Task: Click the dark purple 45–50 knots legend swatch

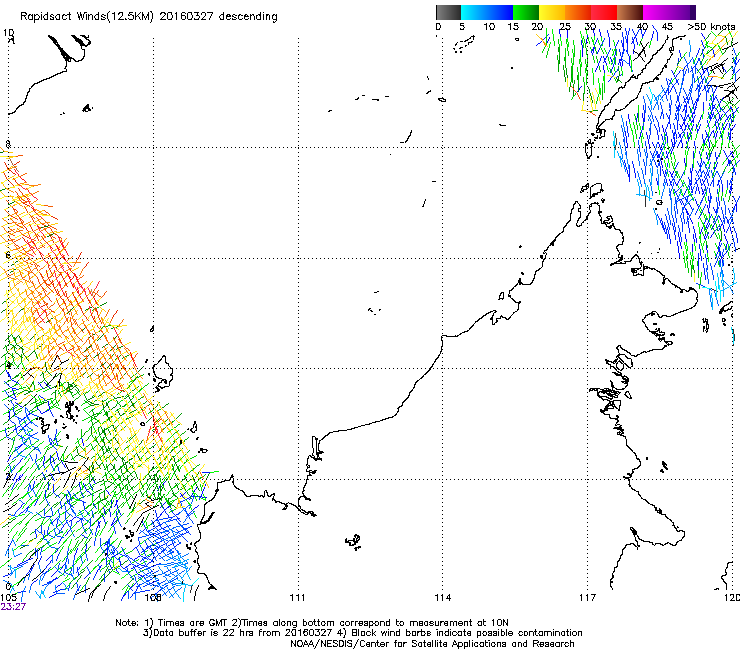Action: (x=682, y=12)
